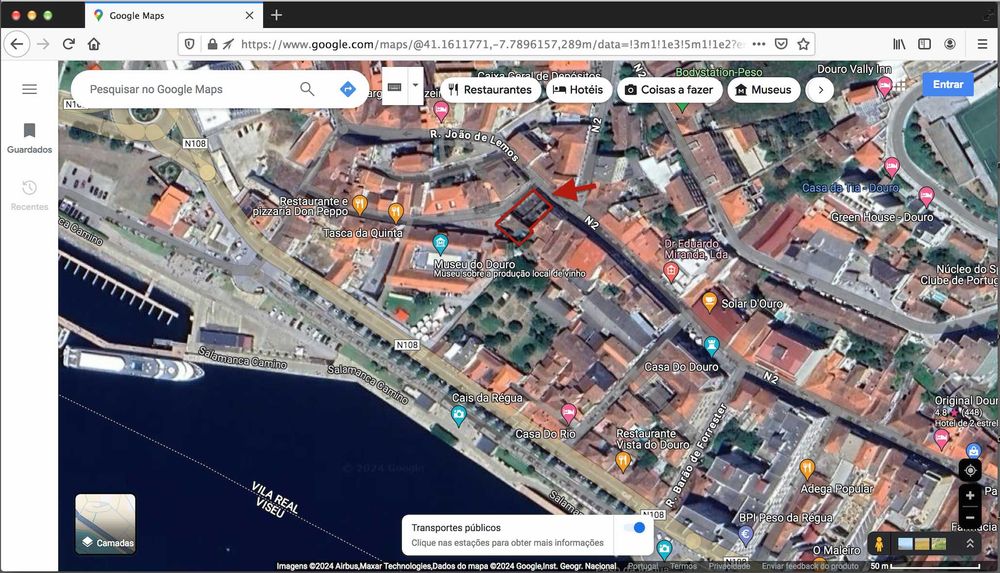This screenshot has height=573, width=1000.
Task: Click the Cais da Régua camera pin
Action: click(458, 417)
